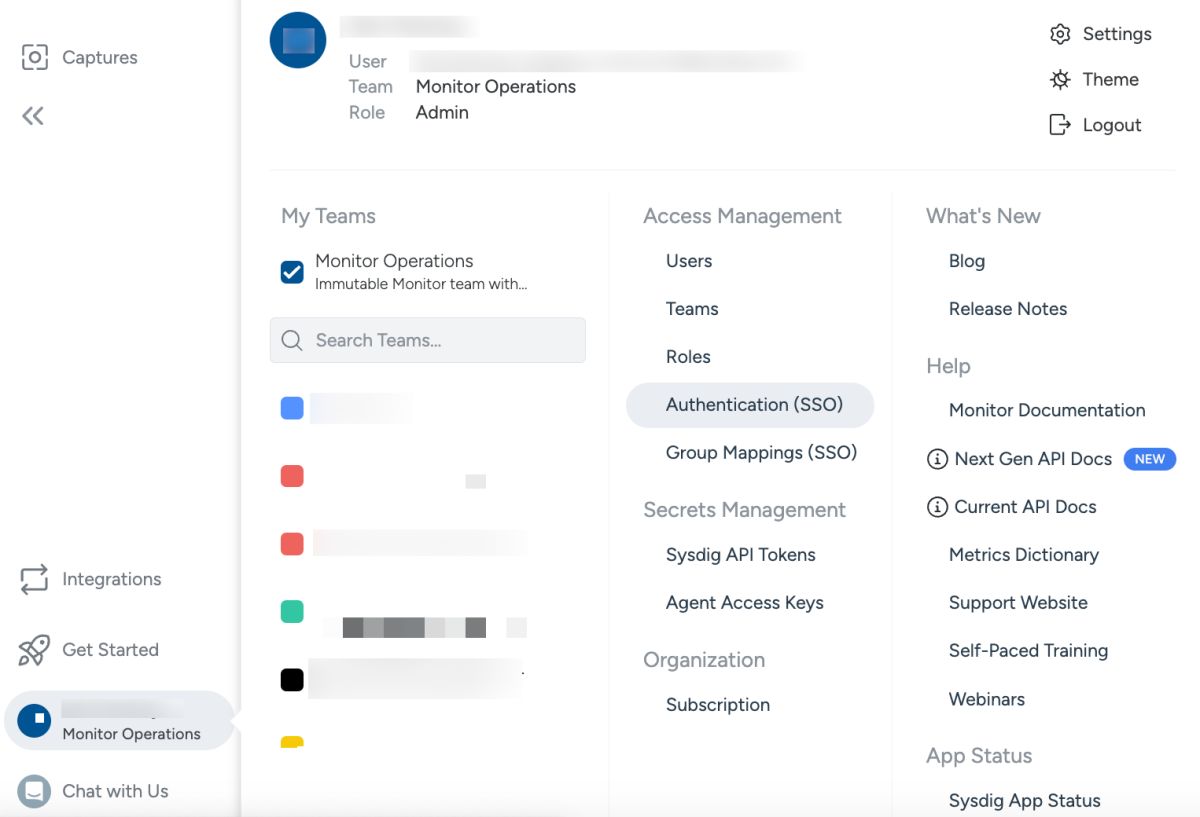Open Group Mappings (SSO)
Screen dimensions: 1200x817
point(762,453)
